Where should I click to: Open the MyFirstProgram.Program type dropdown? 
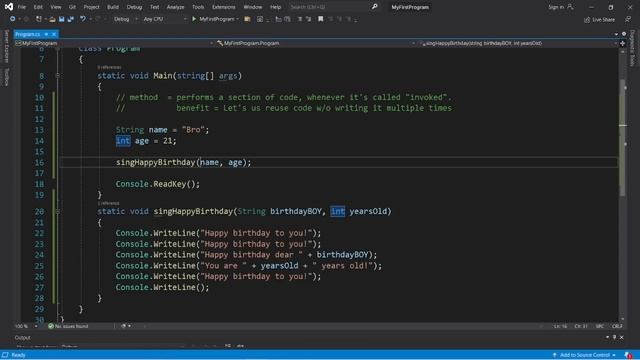click(316, 43)
